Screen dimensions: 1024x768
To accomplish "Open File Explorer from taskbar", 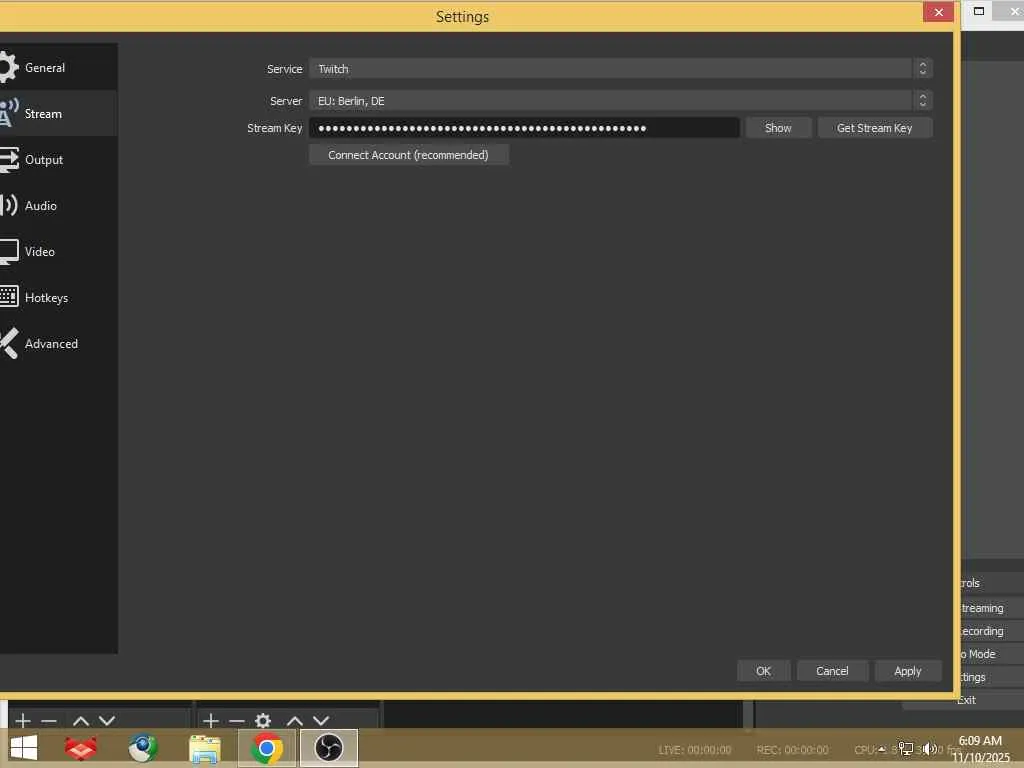I will point(204,748).
